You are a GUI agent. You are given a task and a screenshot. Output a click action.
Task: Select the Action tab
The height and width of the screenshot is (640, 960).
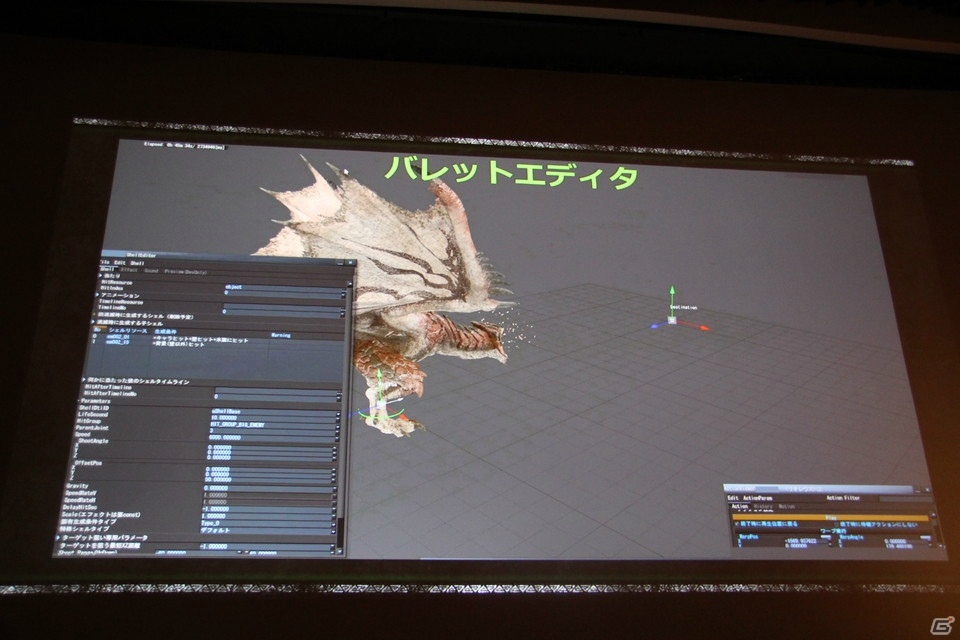click(740, 506)
